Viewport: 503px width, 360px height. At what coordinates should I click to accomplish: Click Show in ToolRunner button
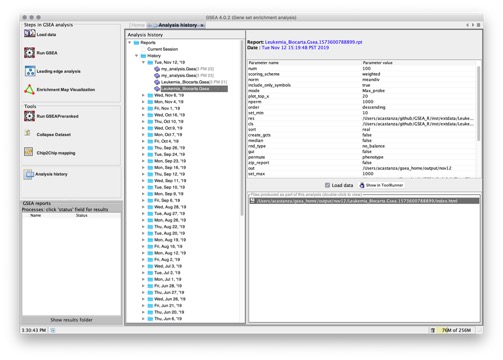click(382, 185)
